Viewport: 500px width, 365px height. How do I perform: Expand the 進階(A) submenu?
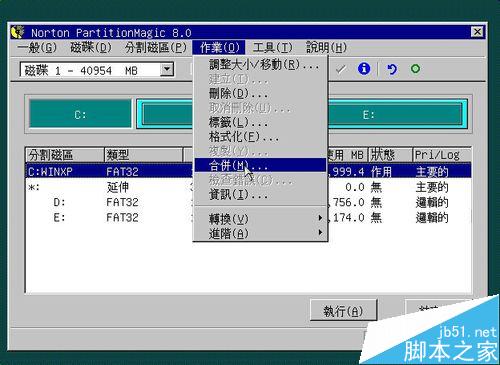(260, 233)
